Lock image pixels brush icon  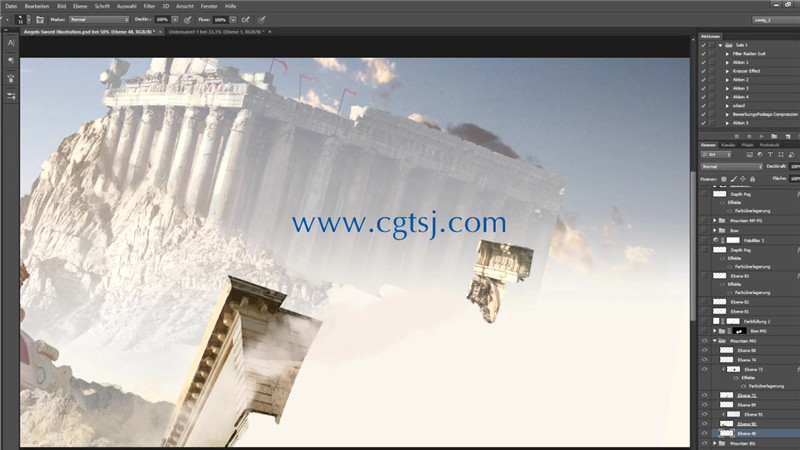click(733, 179)
